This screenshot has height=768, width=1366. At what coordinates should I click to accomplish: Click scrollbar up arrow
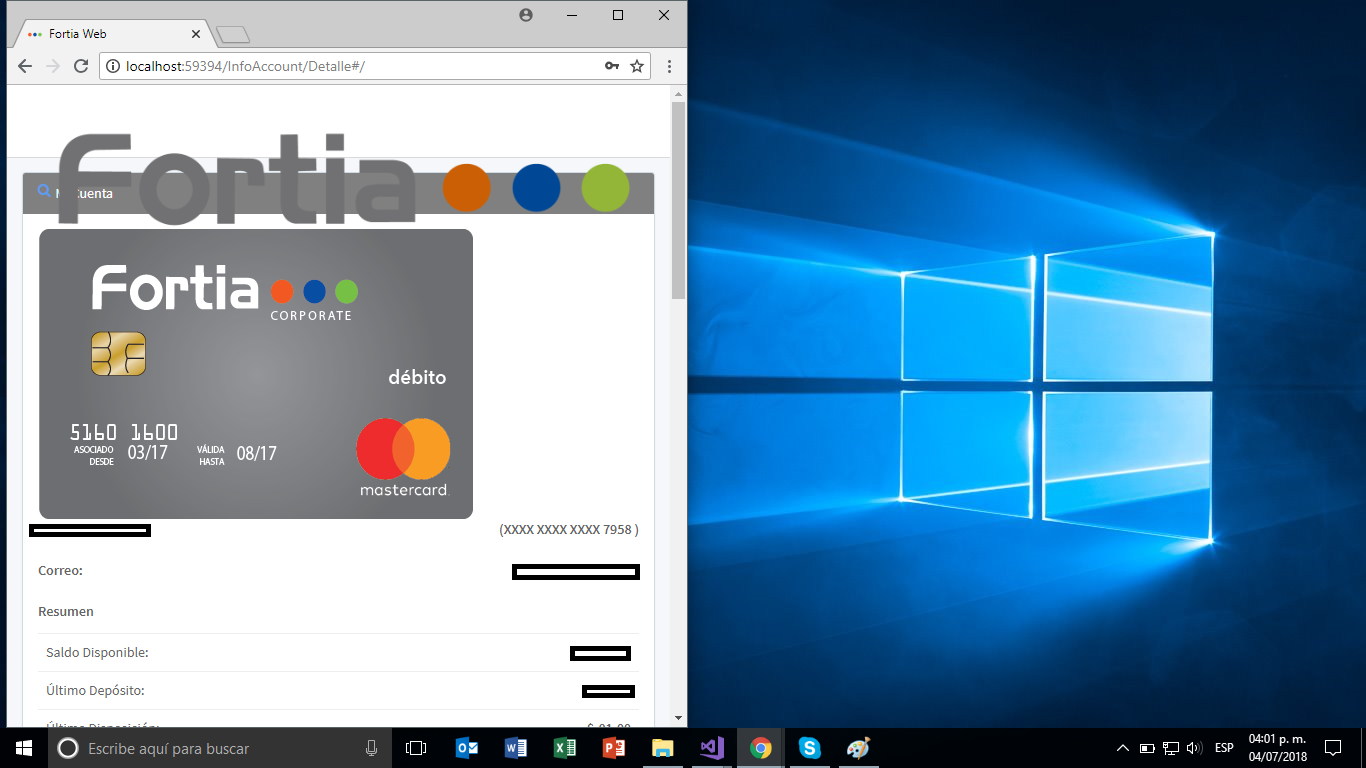click(678, 94)
